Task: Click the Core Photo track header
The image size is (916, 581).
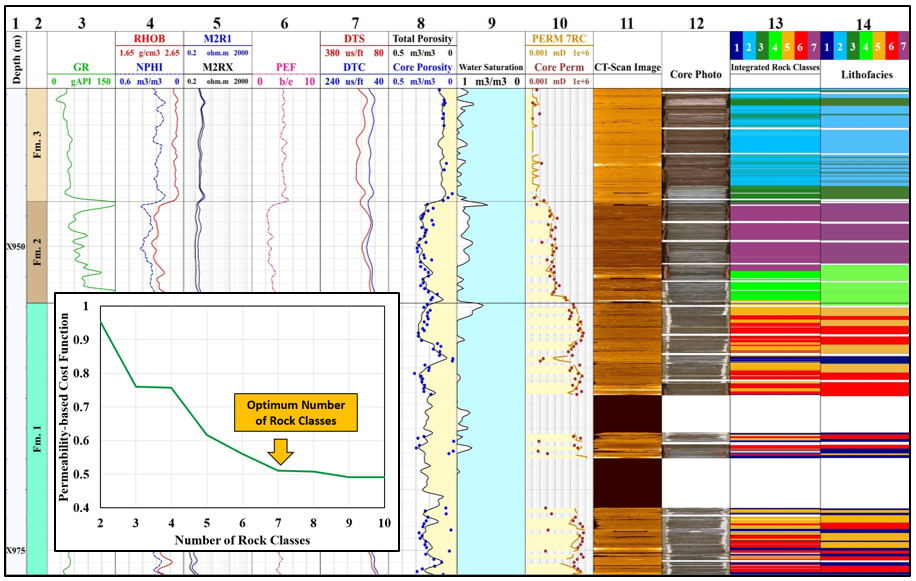Action: pyautogui.click(x=695, y=74)
